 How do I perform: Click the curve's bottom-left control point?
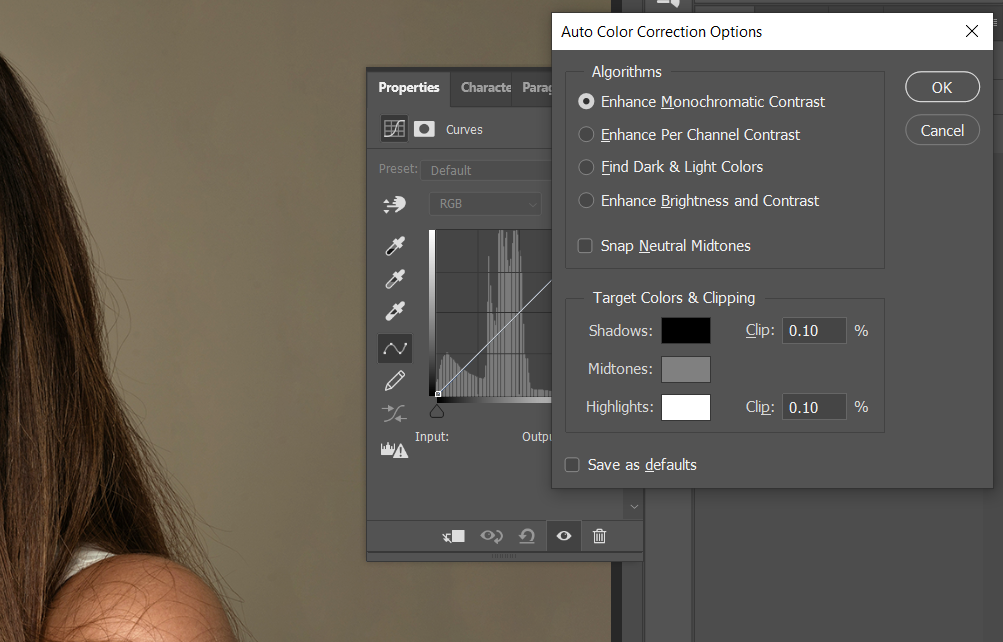pos(438,394)
